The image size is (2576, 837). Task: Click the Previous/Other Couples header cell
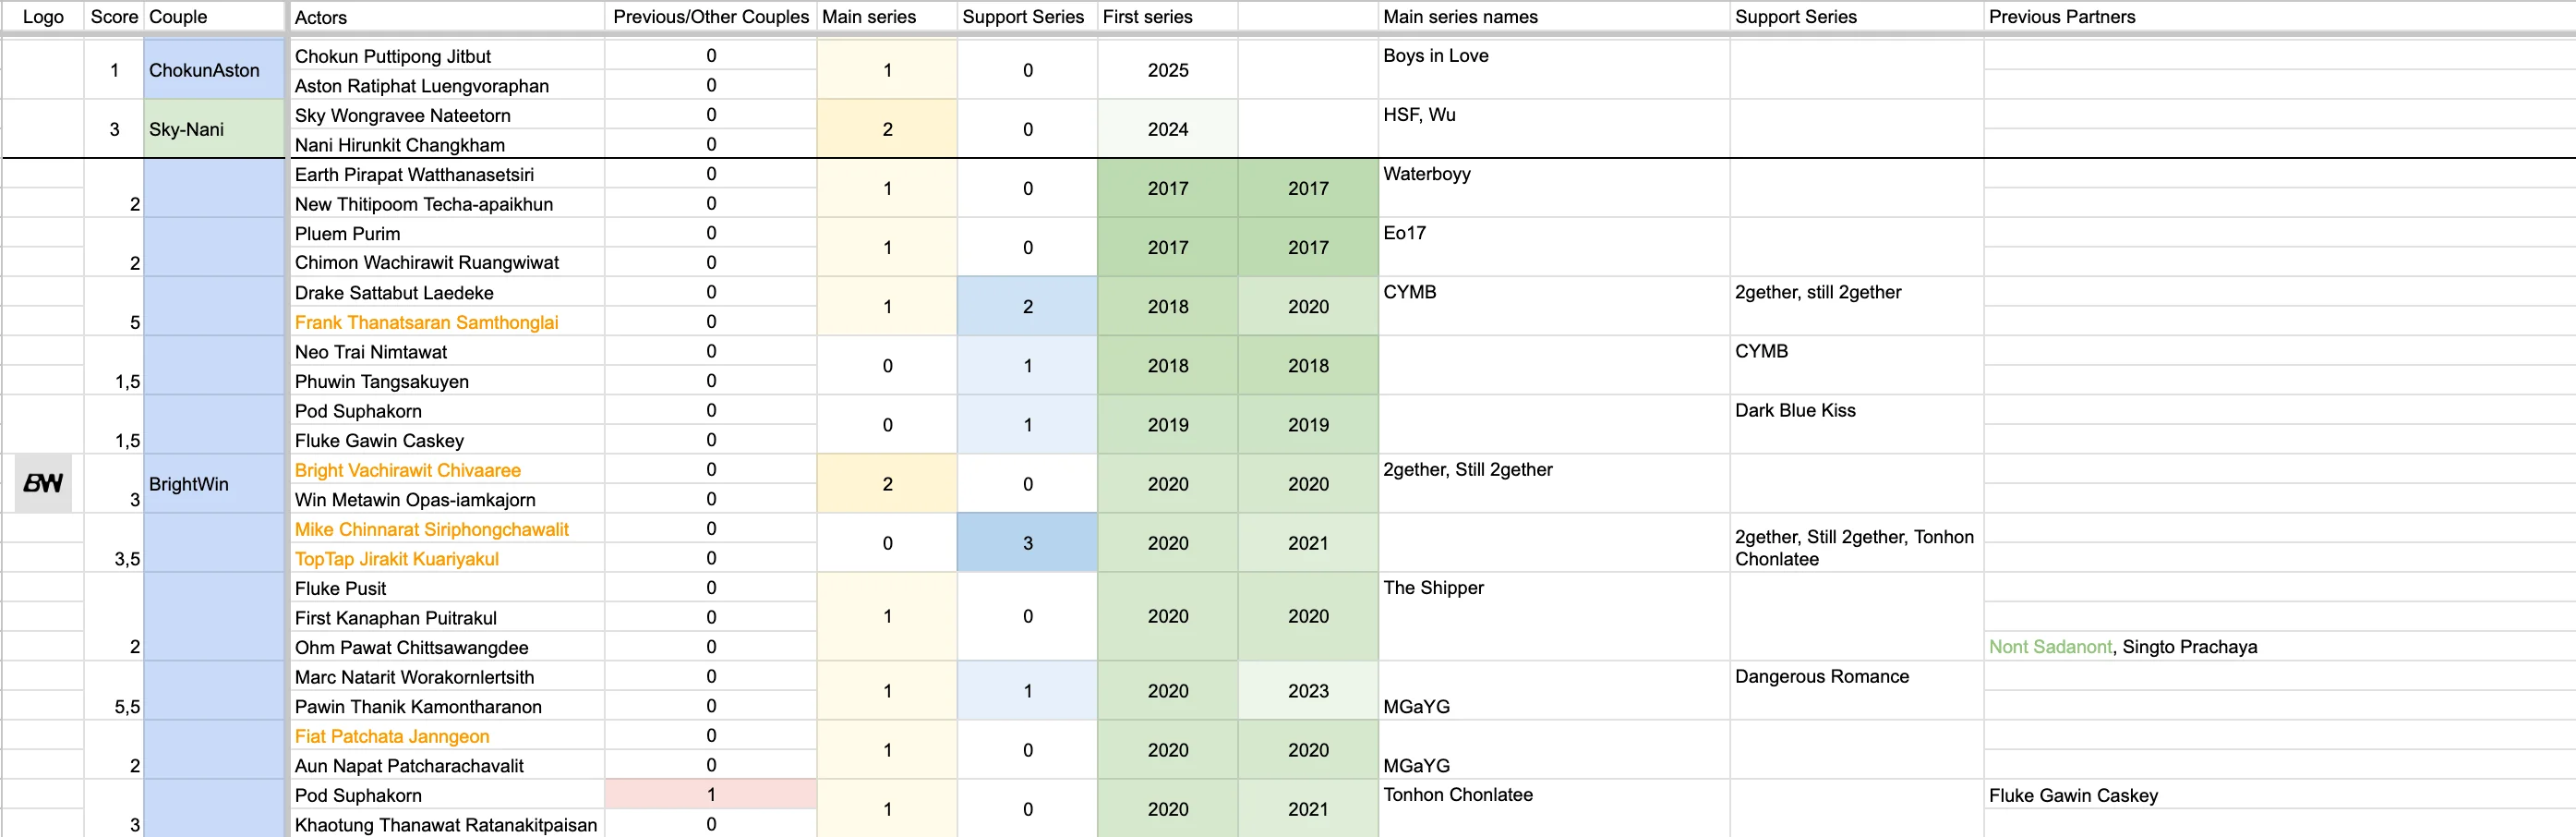click(711, 17)
